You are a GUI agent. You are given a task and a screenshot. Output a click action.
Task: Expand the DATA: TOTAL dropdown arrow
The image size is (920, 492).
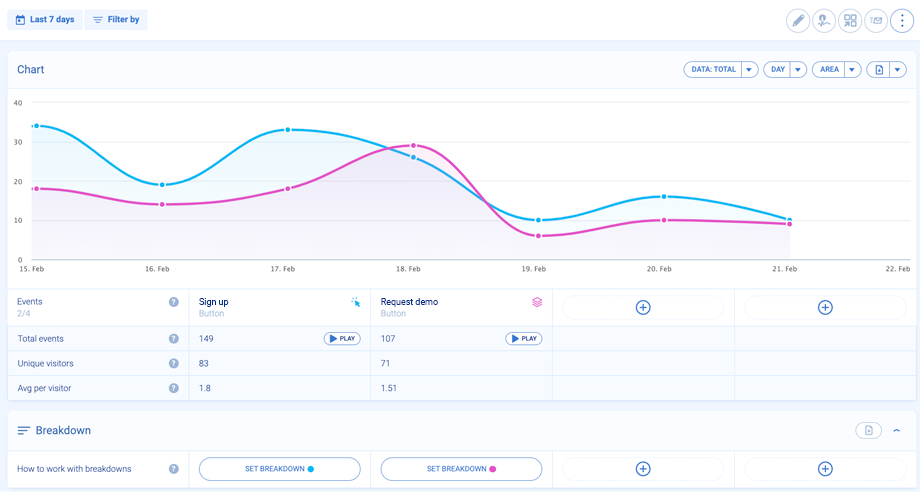749,69
